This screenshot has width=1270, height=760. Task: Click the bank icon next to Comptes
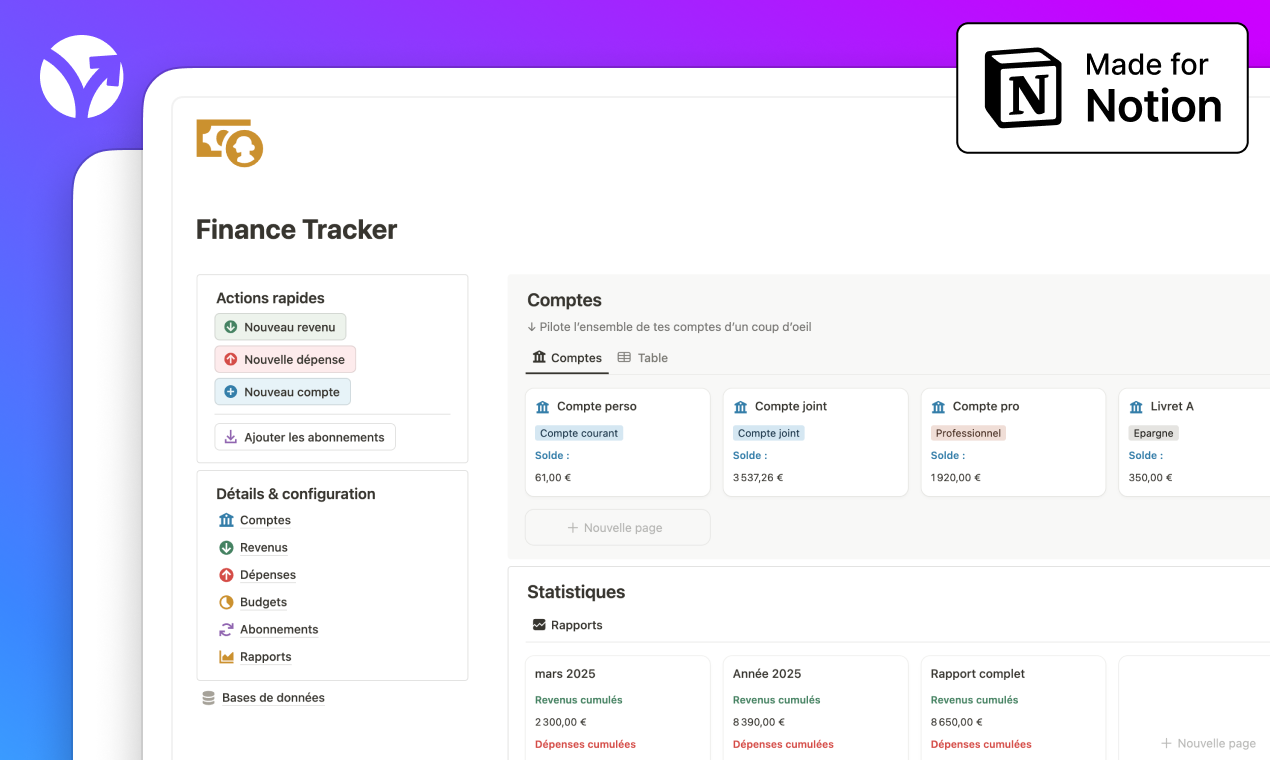tap(225, 520)
